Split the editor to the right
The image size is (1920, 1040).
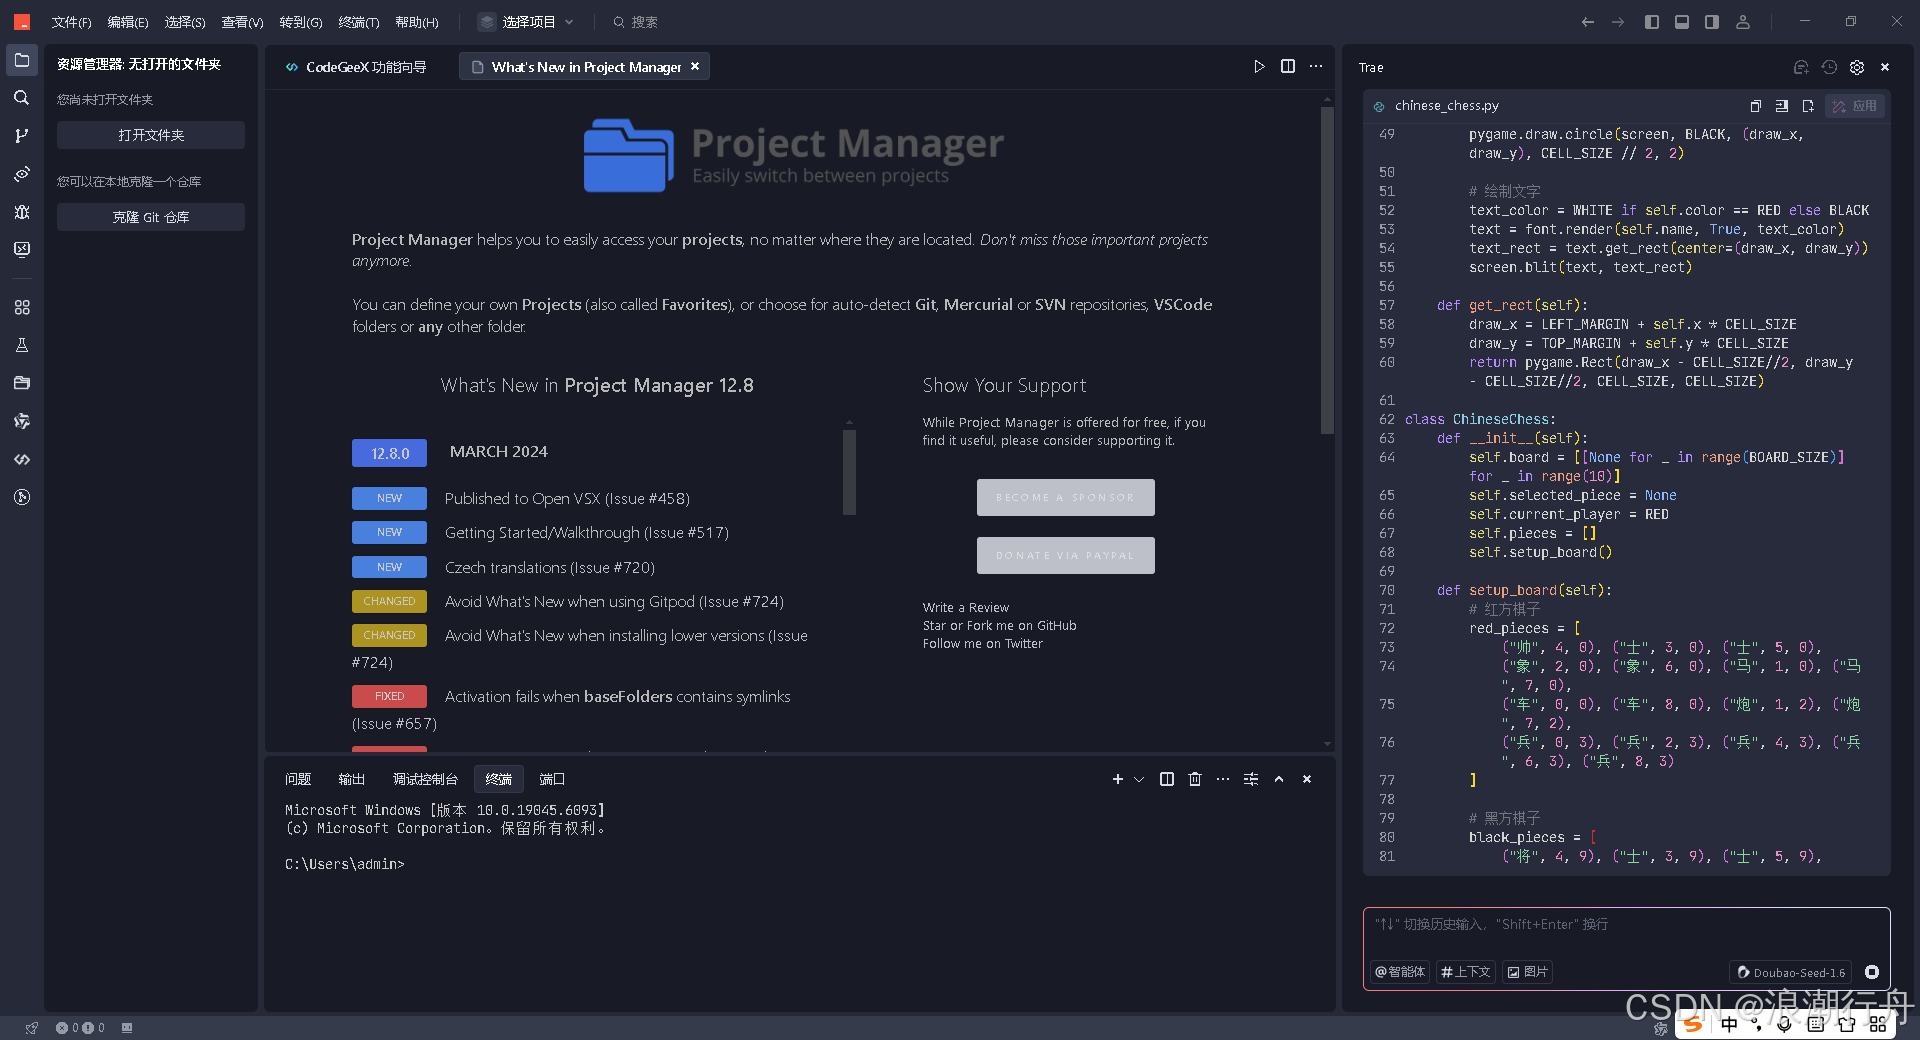coord(1288,67)
